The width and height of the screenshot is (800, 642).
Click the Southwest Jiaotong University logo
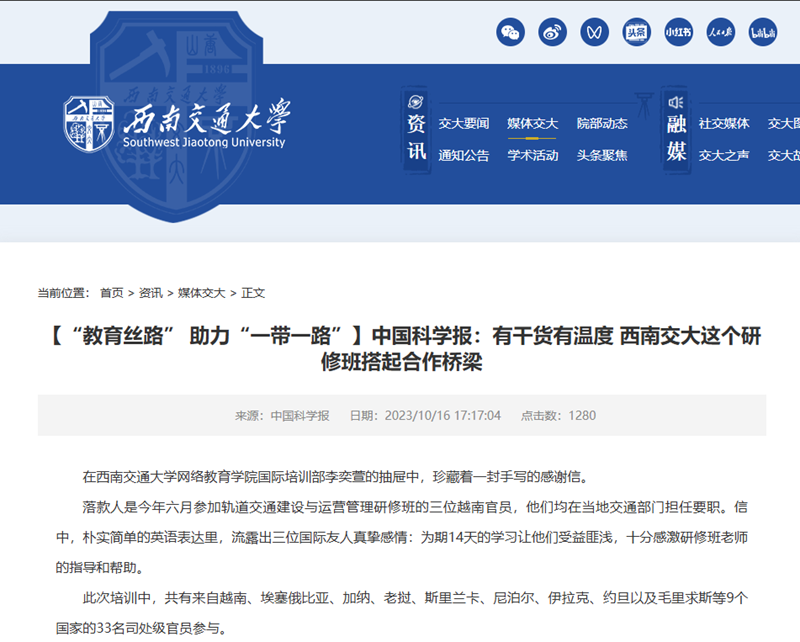[x=177, y=124]
